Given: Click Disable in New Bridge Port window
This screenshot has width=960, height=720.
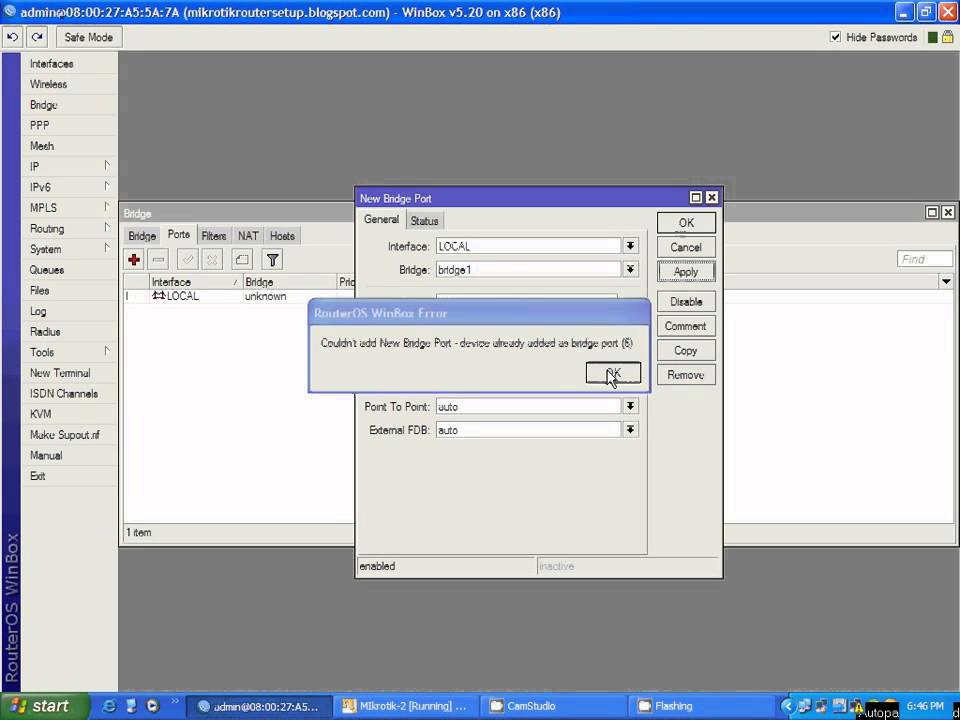Looking at the screenshot, I should [686, 302].
